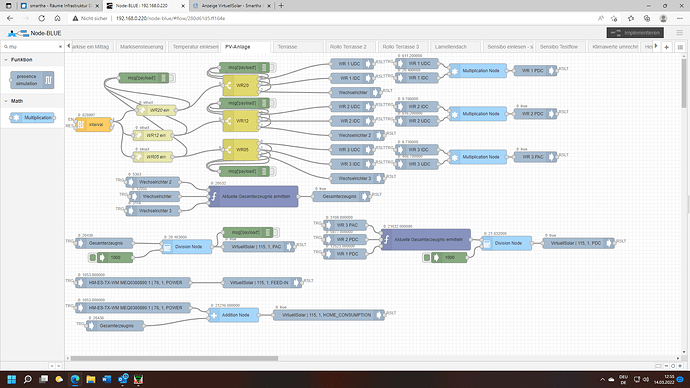
Task: Select the yellow WR05 switch node
Action: [241, 150]
